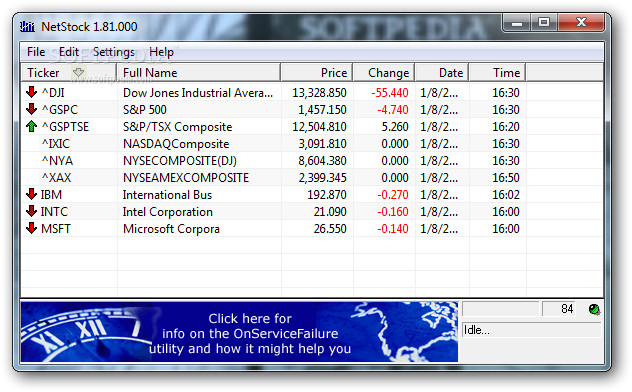Click the S&P 500 full name
The width and height of the screenshot is (632, 392).
(145, 110)
